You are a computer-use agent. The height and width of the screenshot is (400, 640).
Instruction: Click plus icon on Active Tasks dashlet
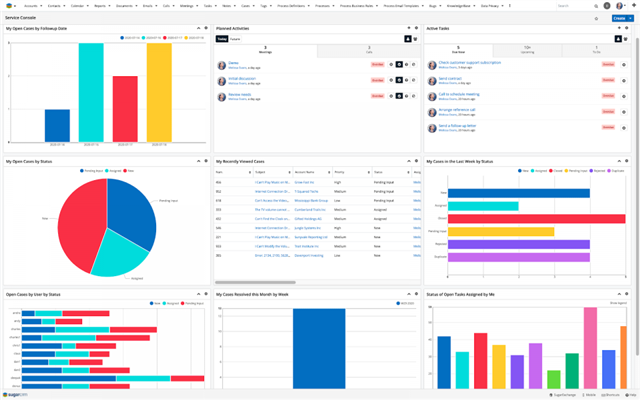pos(619,28)
